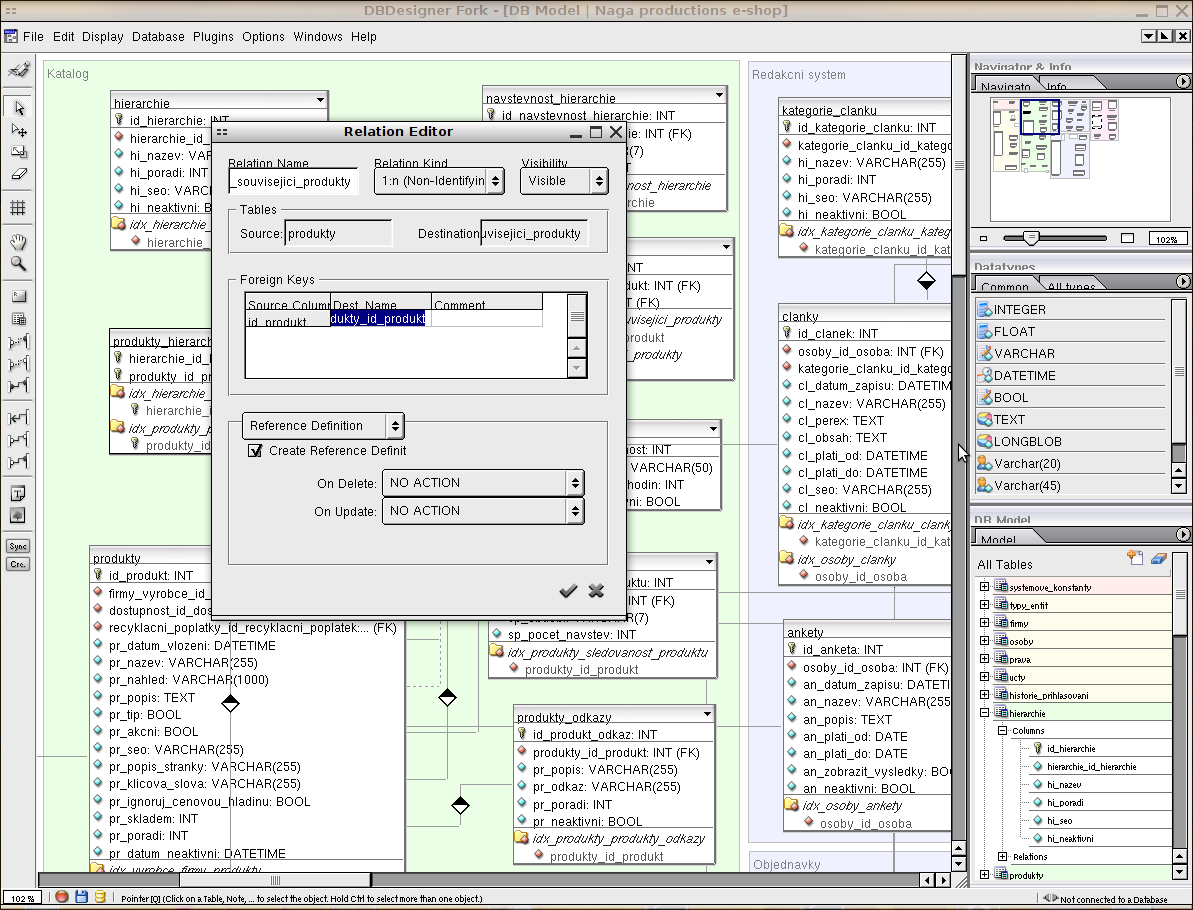Select the Hand pan tool
The height and width of the screenshot is (910, 1193).
[18, 242]
